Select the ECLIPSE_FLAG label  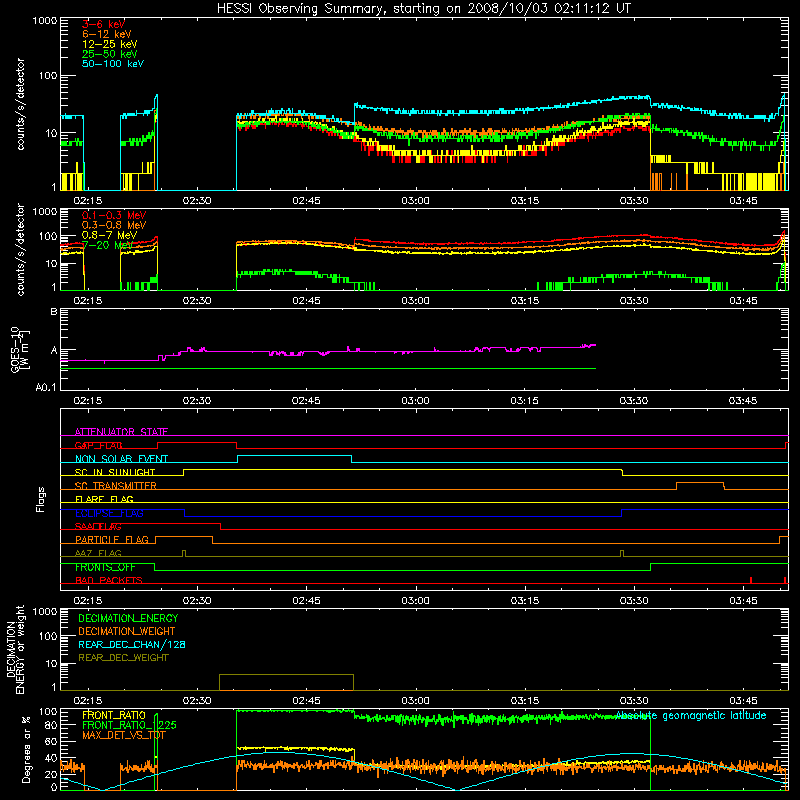(109, 513)
